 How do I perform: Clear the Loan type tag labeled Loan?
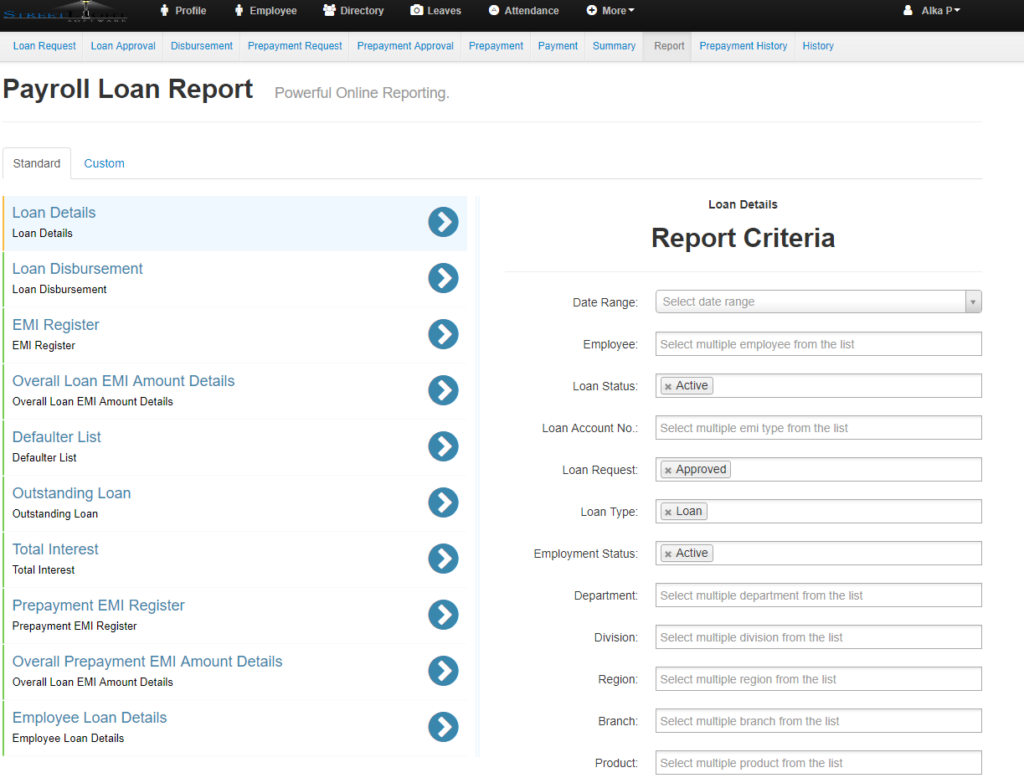[x=669, y=511]
